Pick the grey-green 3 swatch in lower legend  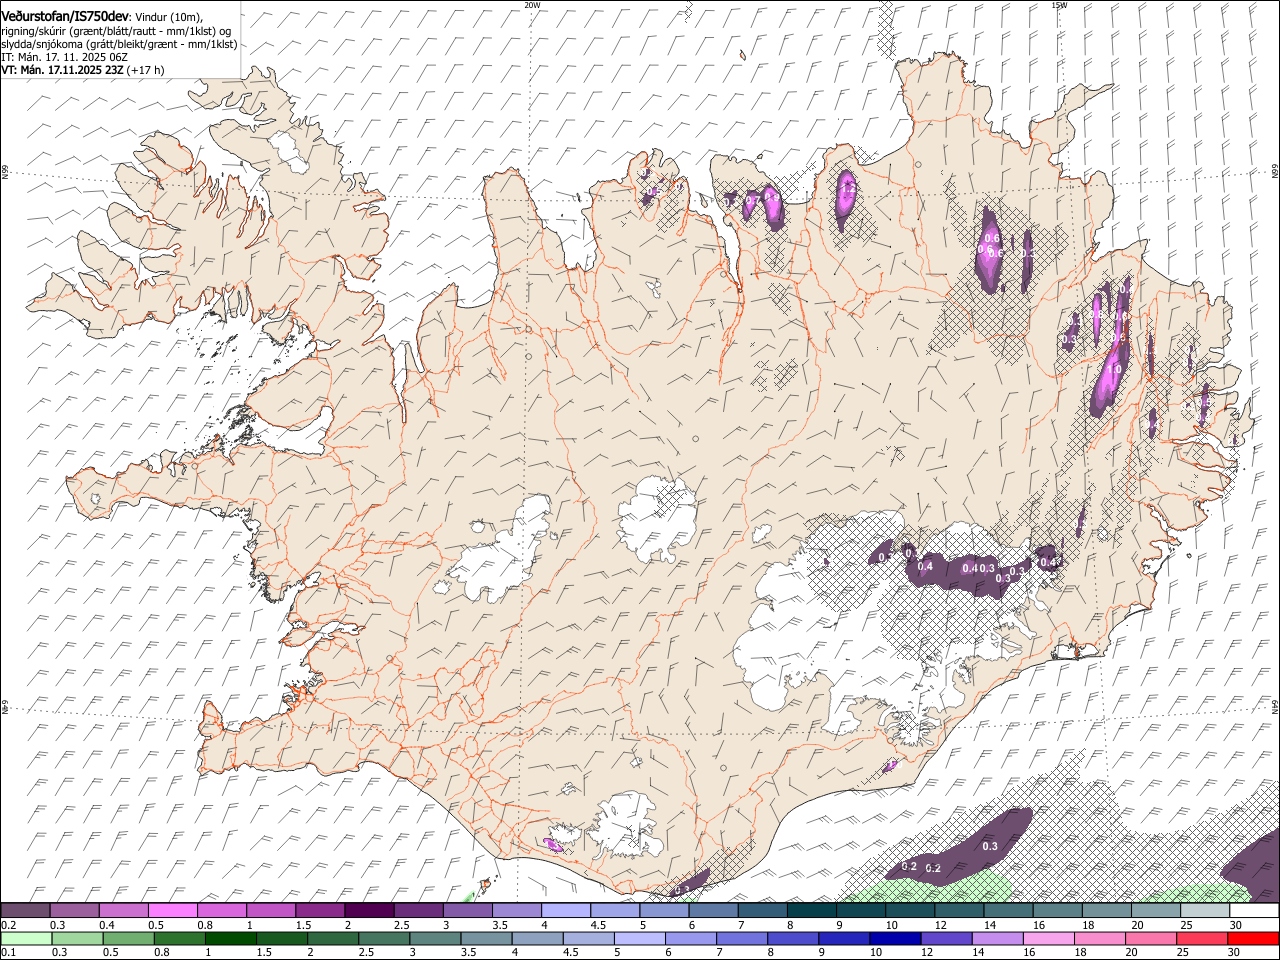coord(435,938)
